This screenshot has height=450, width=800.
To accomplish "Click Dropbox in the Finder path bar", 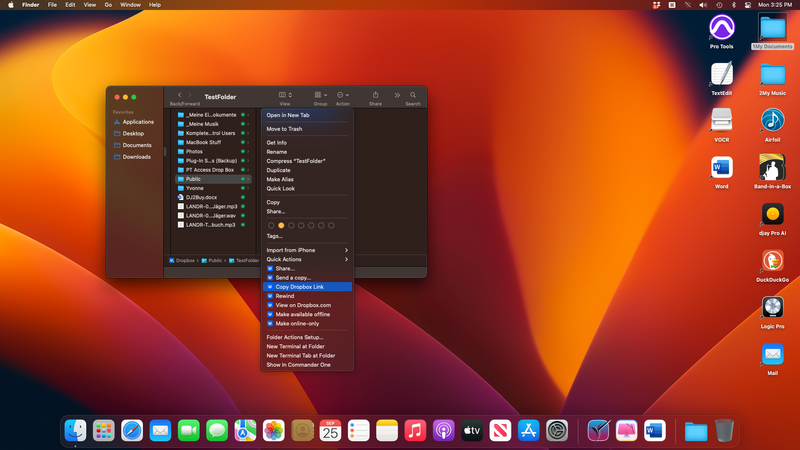I will pyautogui.click(x=184, y=260).
